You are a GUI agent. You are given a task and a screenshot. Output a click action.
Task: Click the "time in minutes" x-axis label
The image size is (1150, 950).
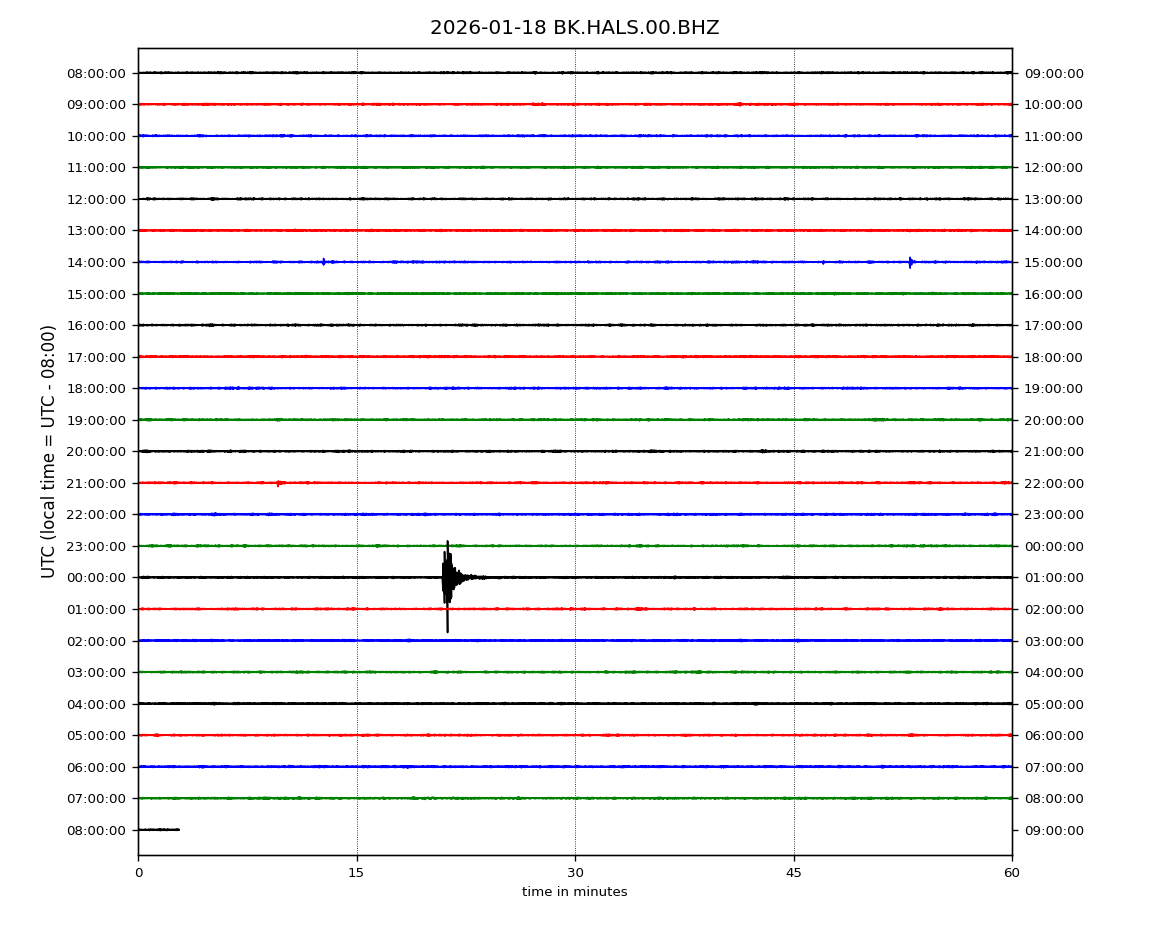tap(574, 892)
